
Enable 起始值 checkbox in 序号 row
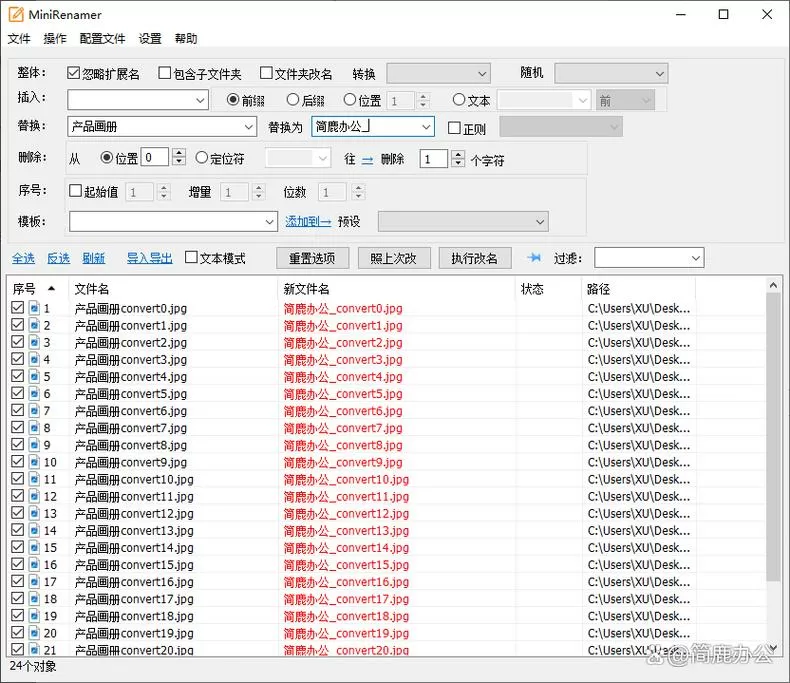coord(75,191)
